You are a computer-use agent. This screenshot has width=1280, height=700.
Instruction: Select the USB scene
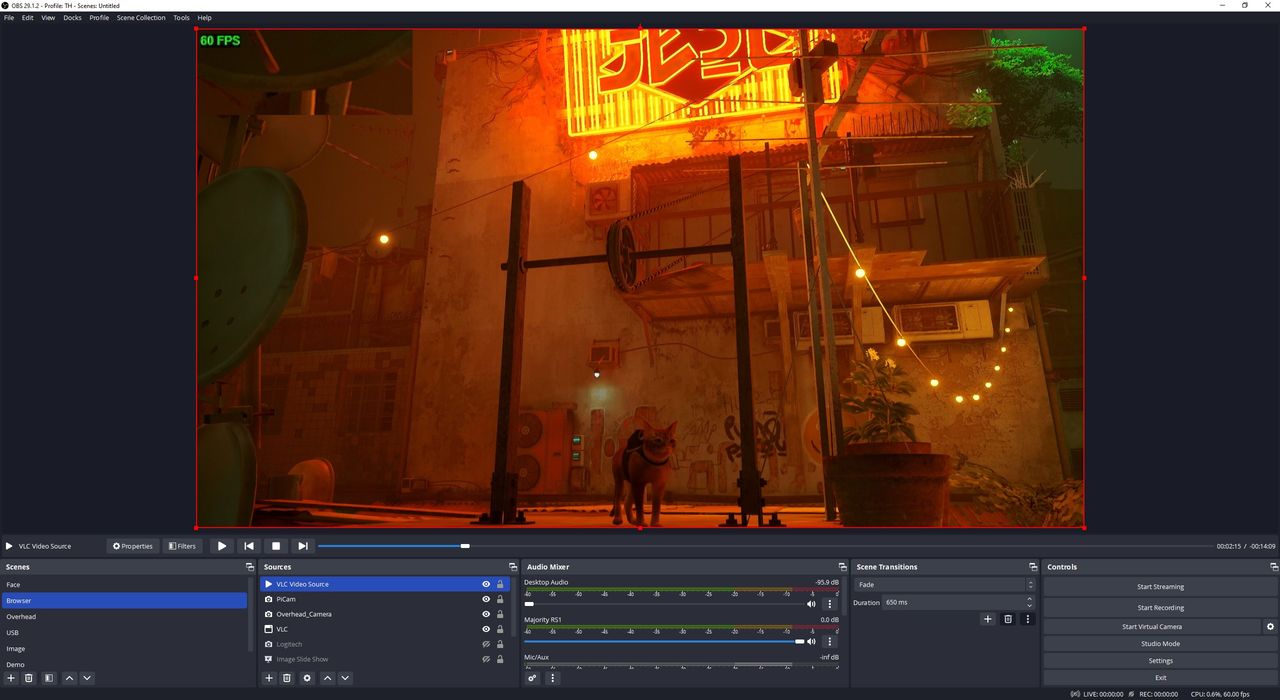point(124,633)
